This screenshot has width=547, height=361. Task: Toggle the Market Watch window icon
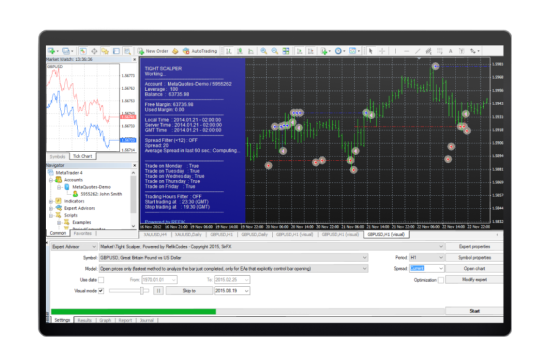(83, 51)
